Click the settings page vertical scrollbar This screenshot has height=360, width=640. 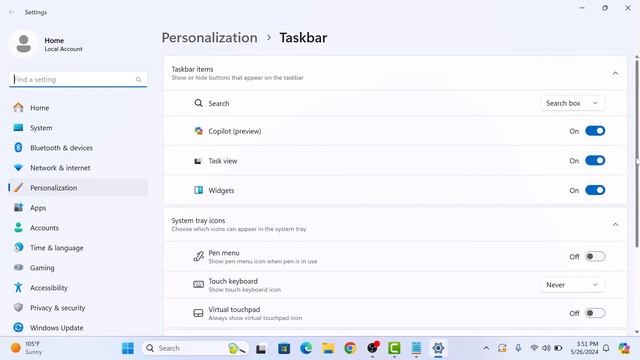click(x=636, y=153)
